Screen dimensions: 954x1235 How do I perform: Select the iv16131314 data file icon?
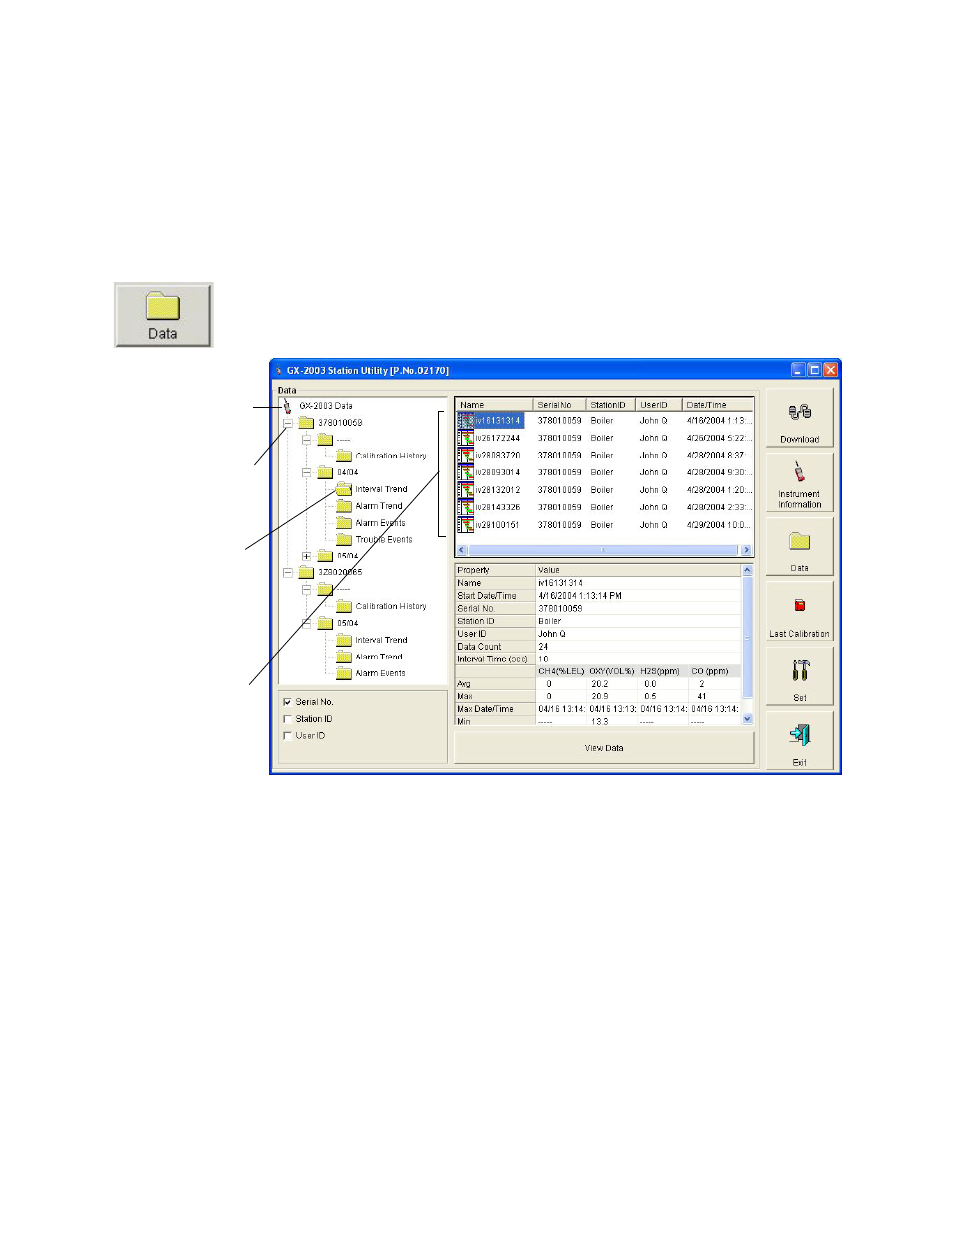point(466,421)
